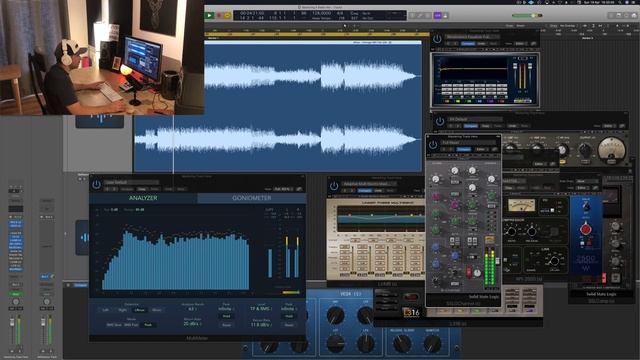Select Left detection in MultiMeter
Image resolution: width=640 pixels, height=360 pixels.
(106, 310)
